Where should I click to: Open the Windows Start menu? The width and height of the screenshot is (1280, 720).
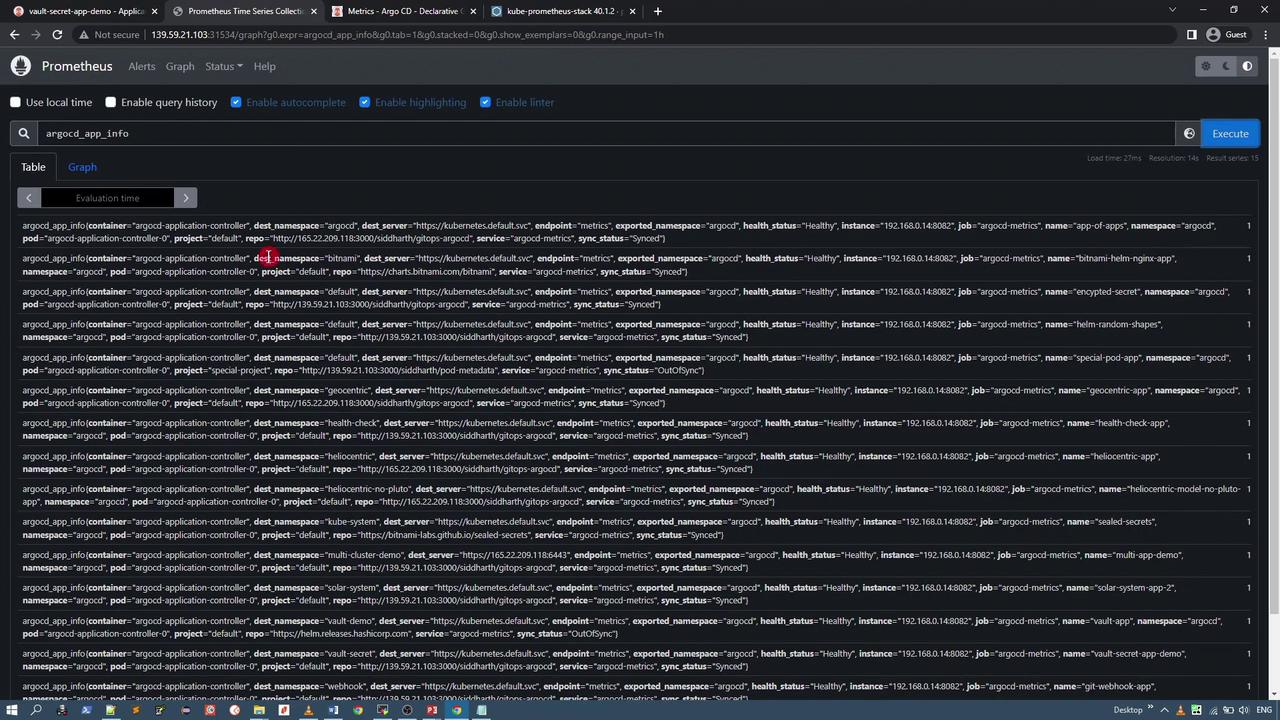point(11,710)
